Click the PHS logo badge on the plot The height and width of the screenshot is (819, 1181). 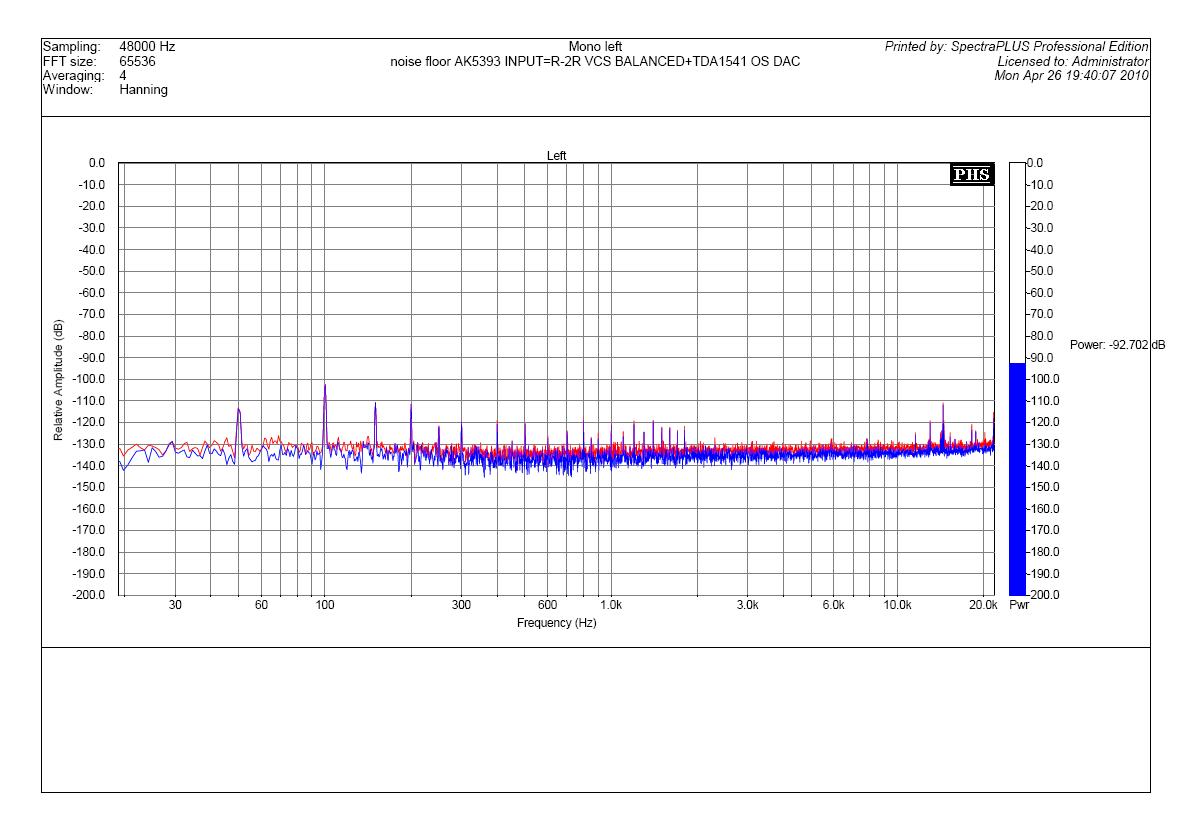click(x=972, y=175)
